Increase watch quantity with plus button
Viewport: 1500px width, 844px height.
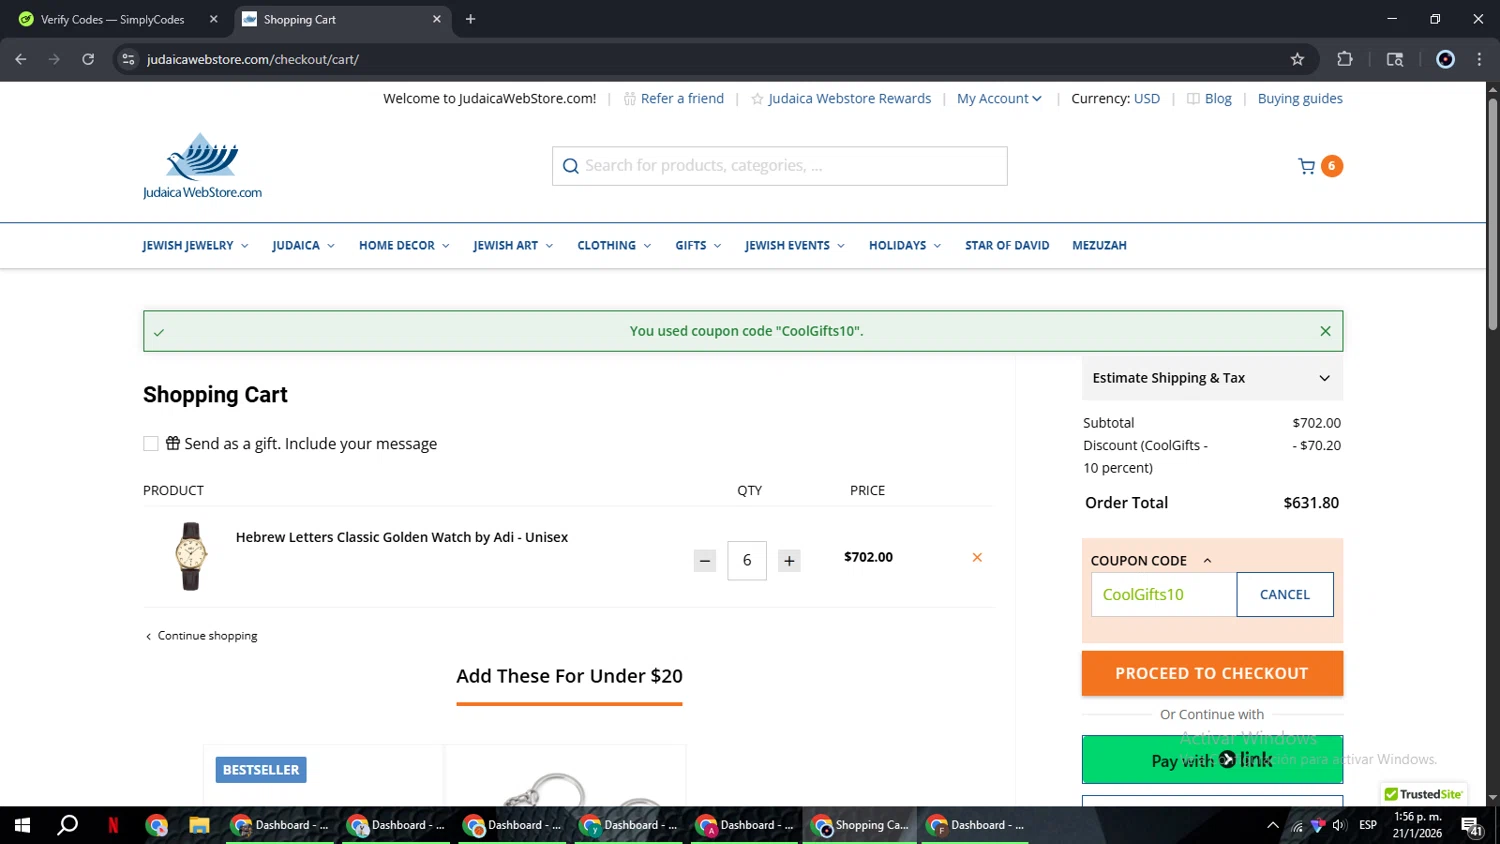pos(789,561)
